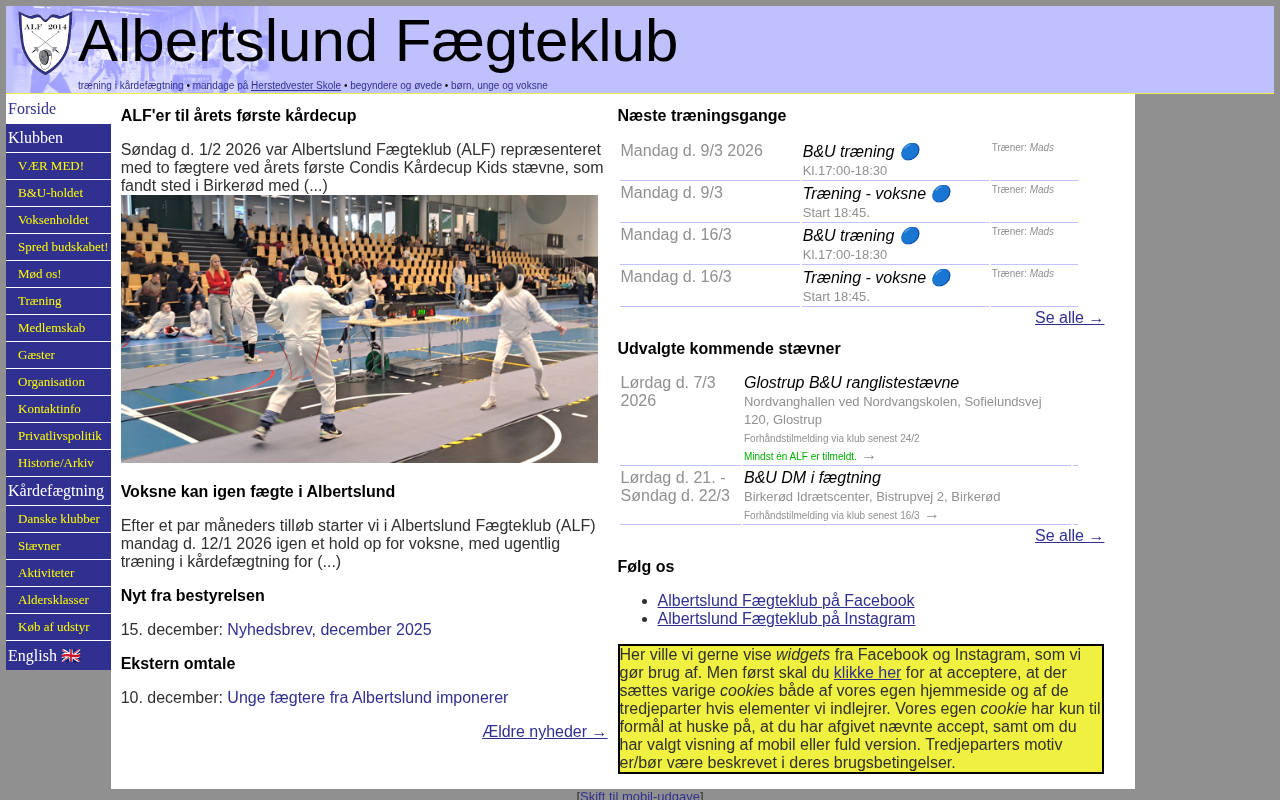Open Aldersklasser menu item
This screenshot has width=1280, height=800.
pyautogui.click(x=58, y=600)
